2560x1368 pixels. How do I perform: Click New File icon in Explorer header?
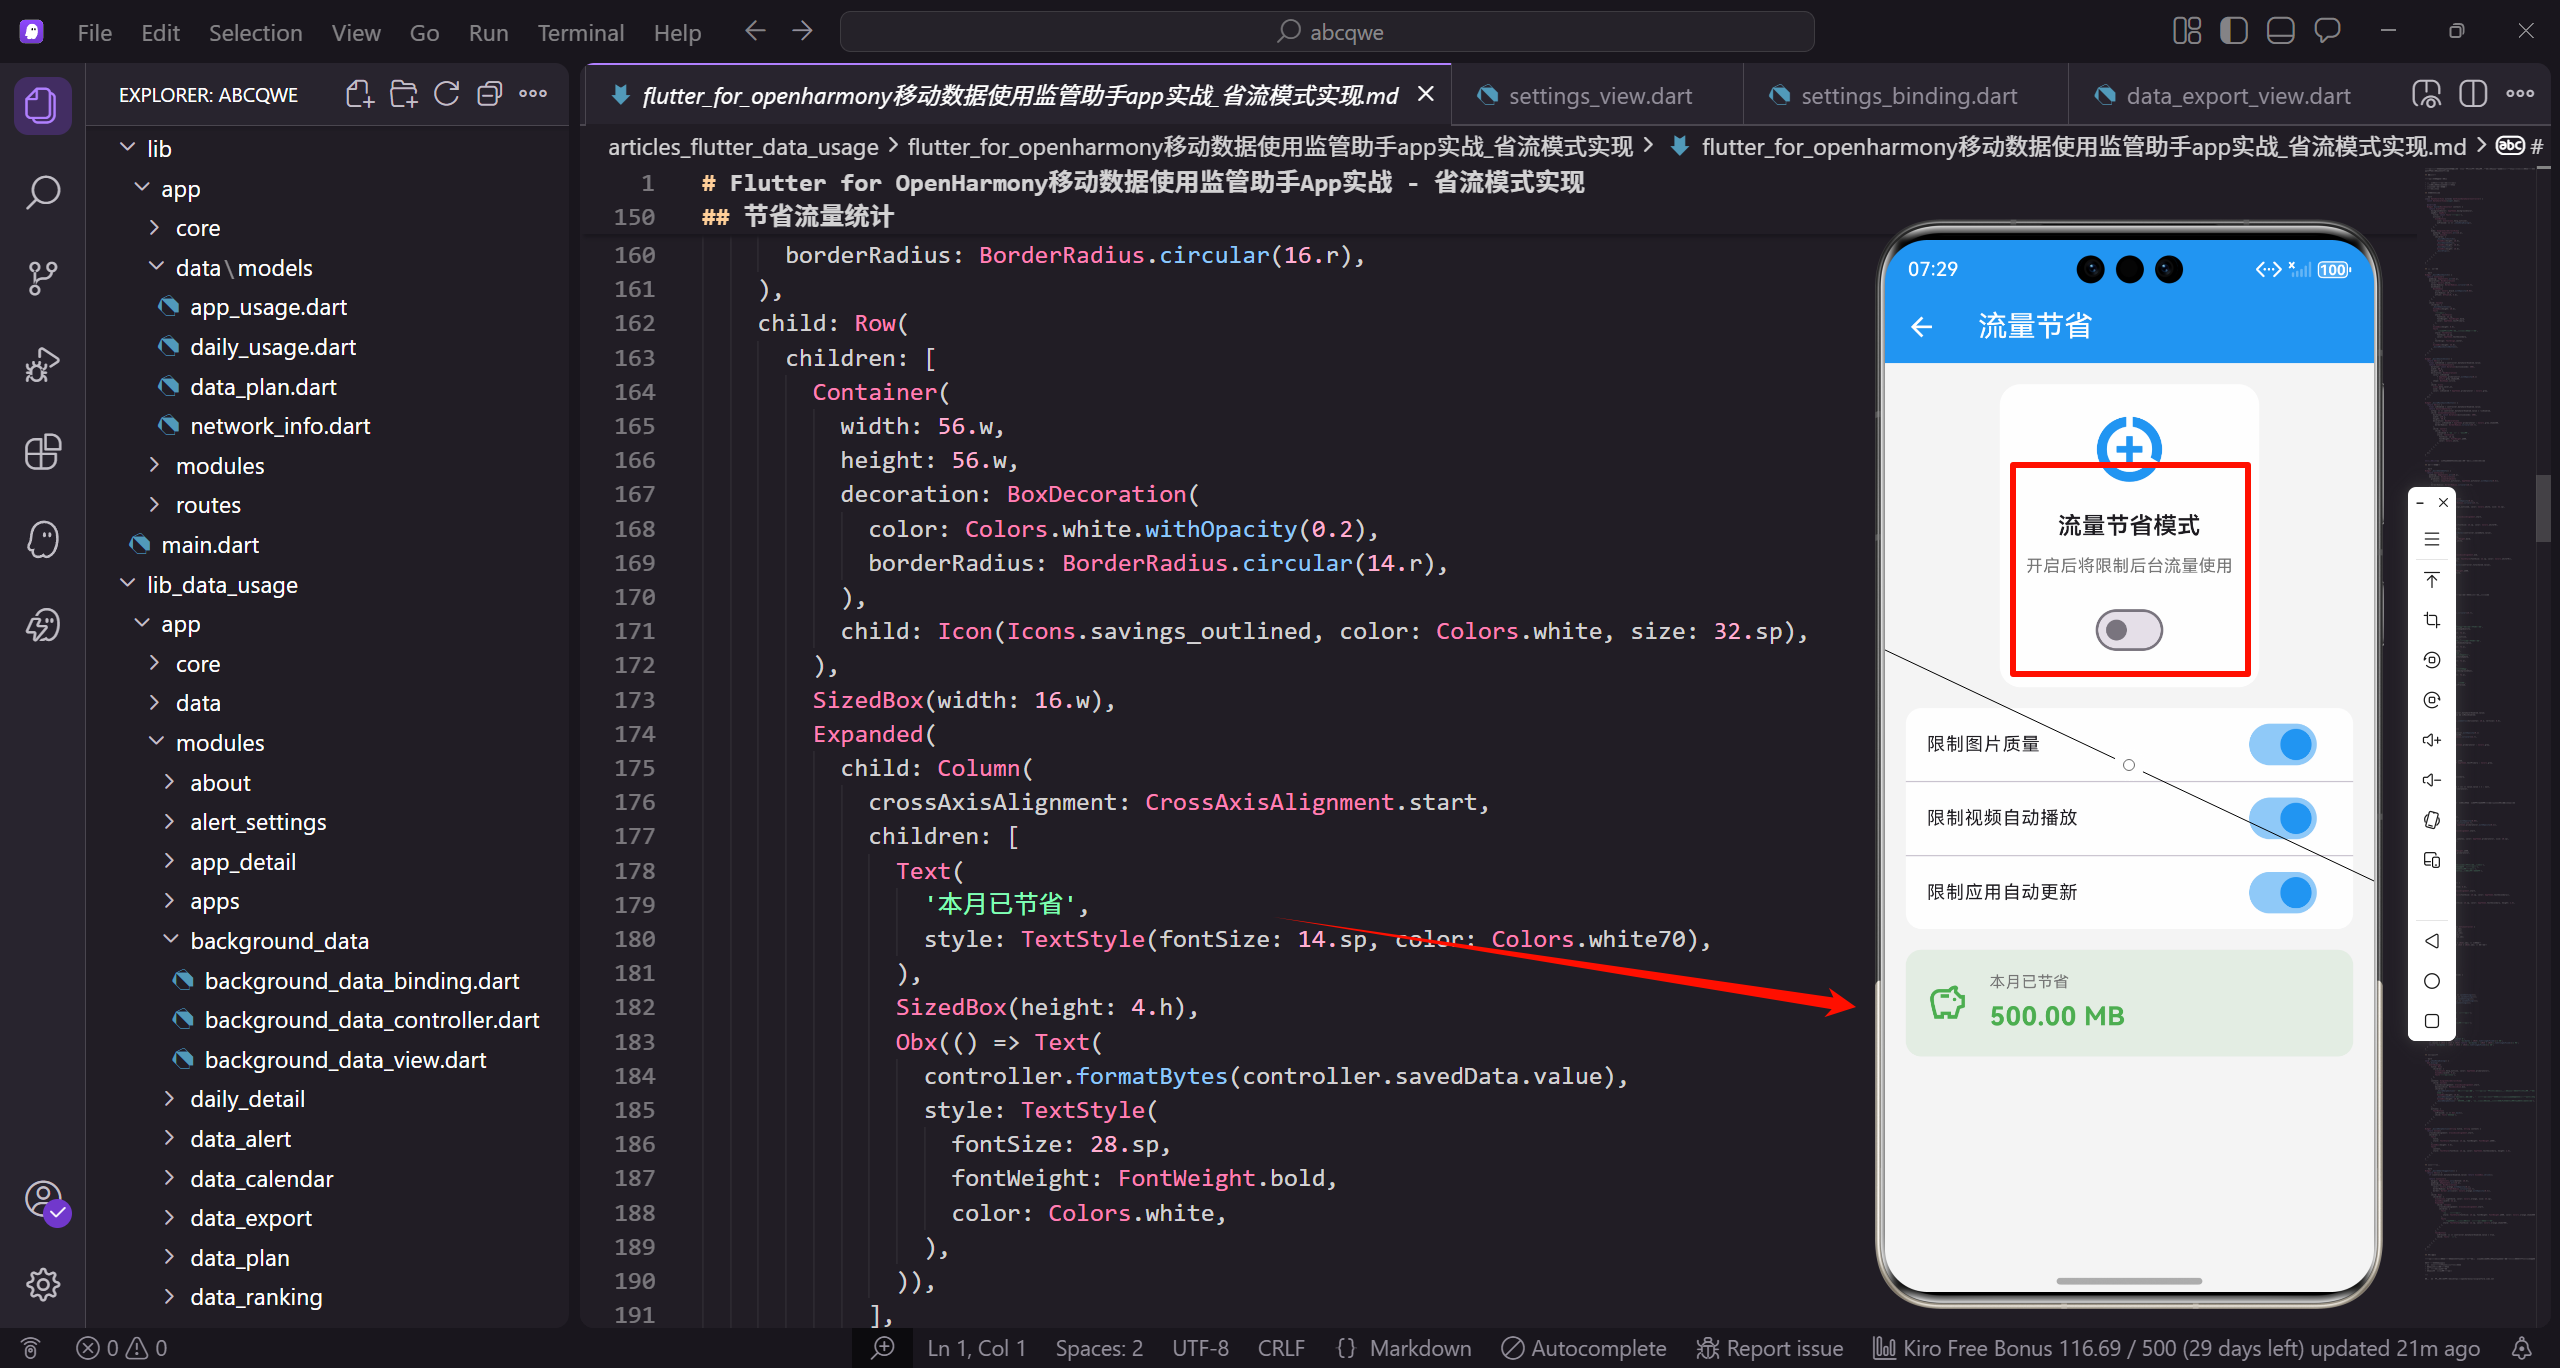point(359,94)
